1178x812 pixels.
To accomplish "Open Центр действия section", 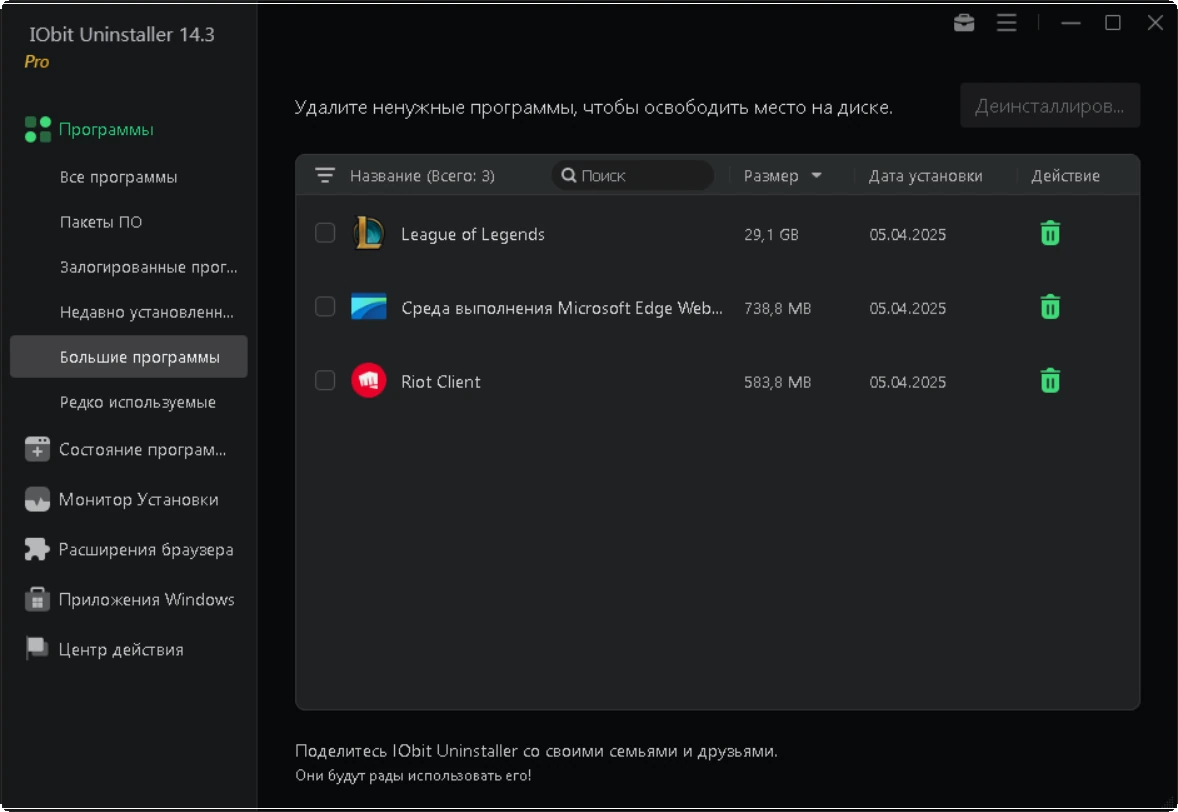I will click(x=121, y=650).
